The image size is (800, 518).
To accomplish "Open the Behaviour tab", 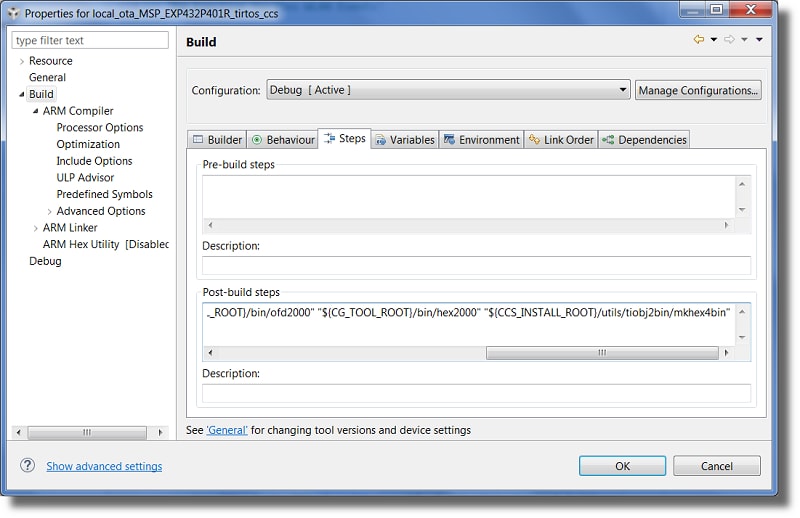I will tap(283, 139).
